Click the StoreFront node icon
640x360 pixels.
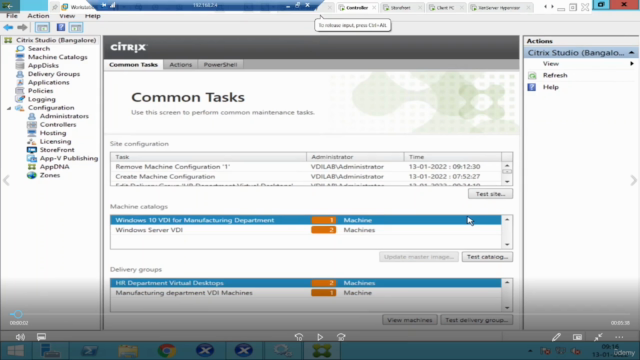pos(32,150)
